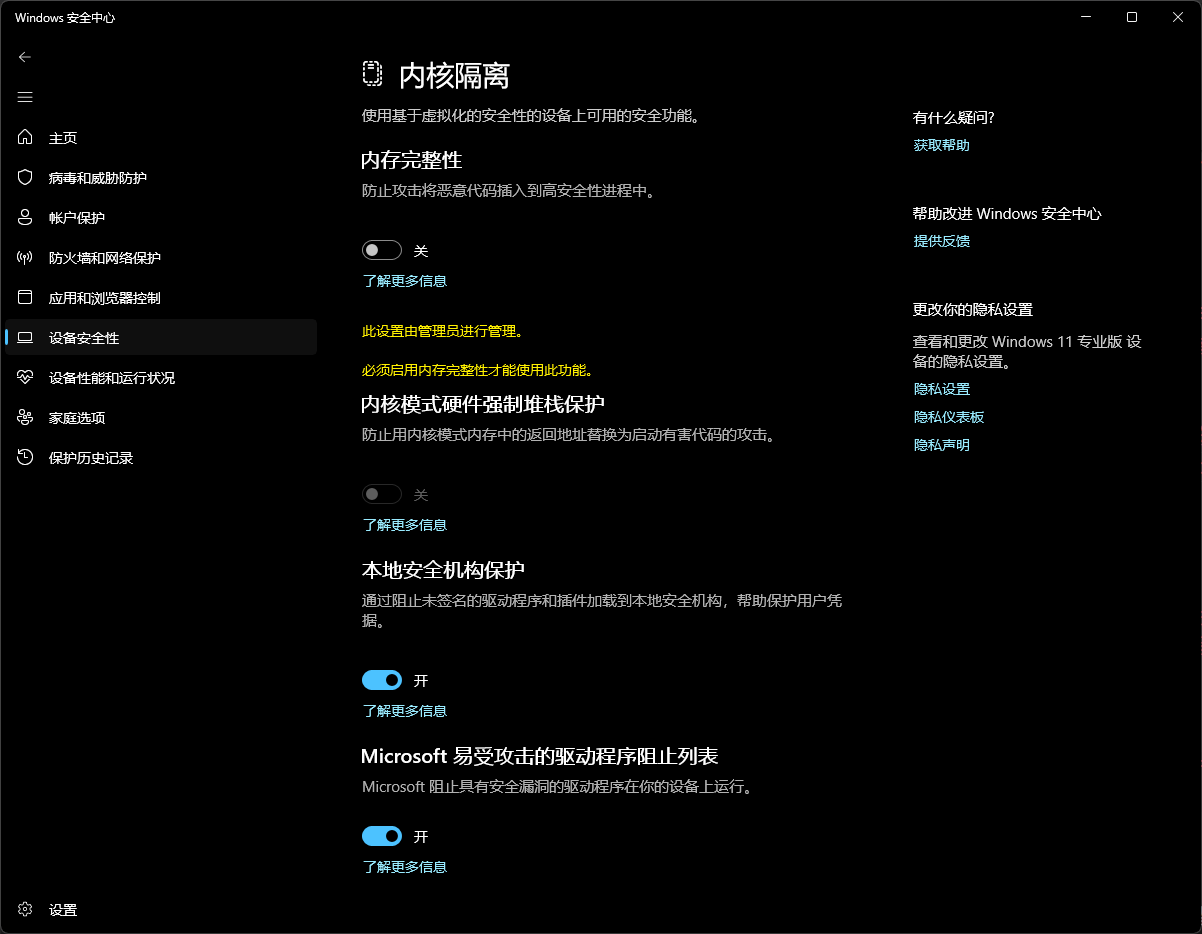Enable the 内存完整性 switch

pos(381,250)
